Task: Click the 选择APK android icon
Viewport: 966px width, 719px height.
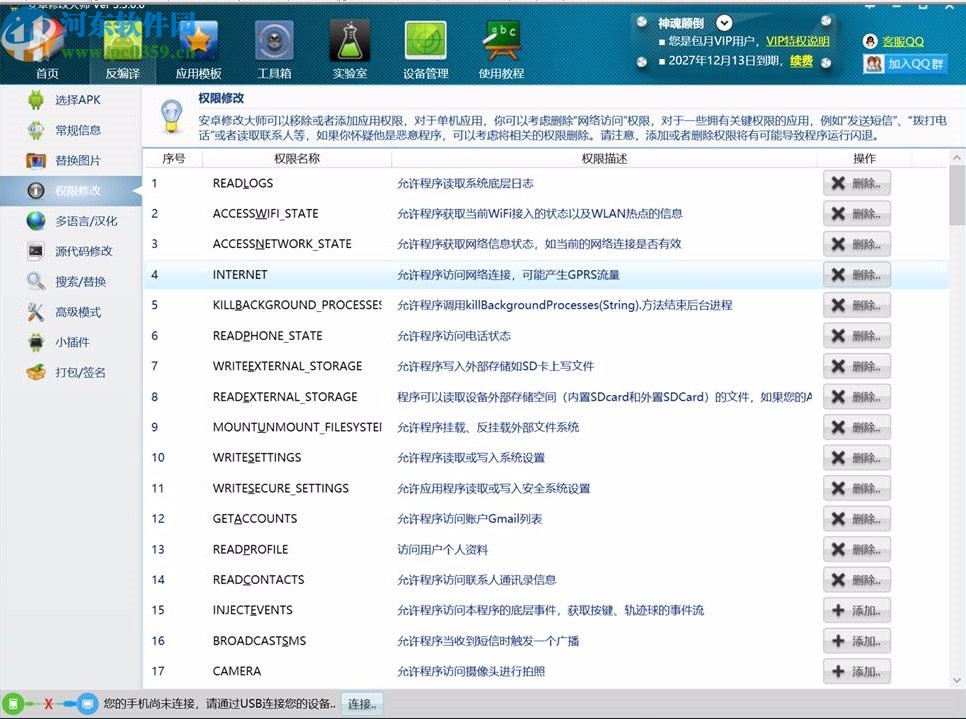Action: [36, 100]
